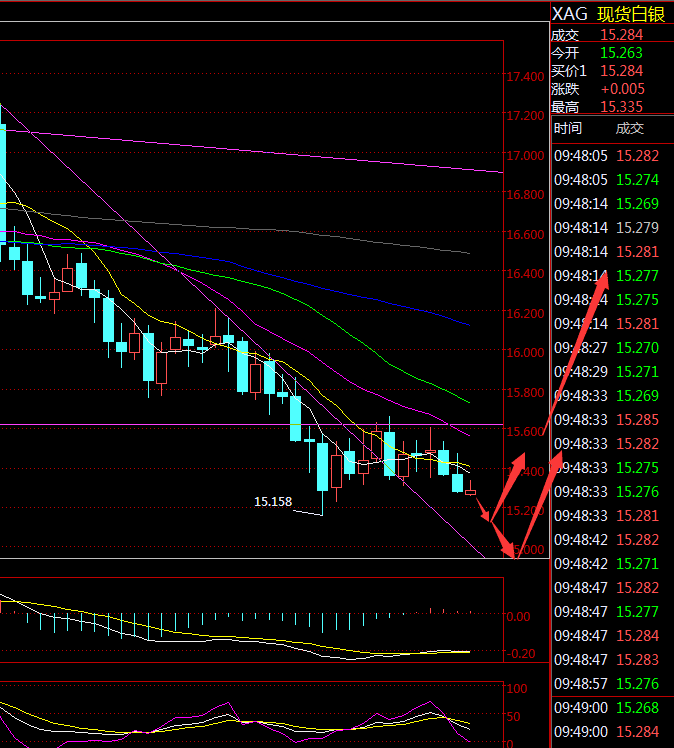This screenshot has width=674, height=748.
Task: Click the 15.158 low price label on chart
Action: coord(273,501)
